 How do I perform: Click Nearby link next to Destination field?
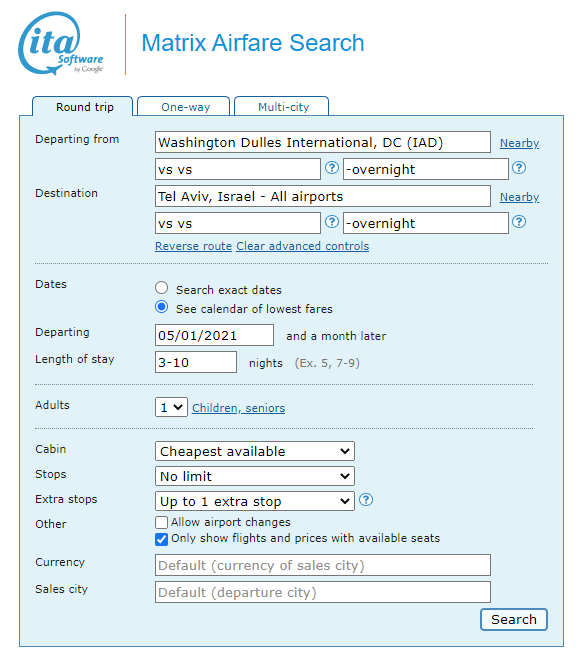point(519,197)
